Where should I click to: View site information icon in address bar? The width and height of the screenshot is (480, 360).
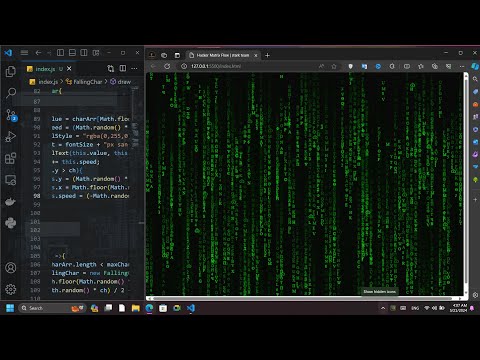point(184,66)
